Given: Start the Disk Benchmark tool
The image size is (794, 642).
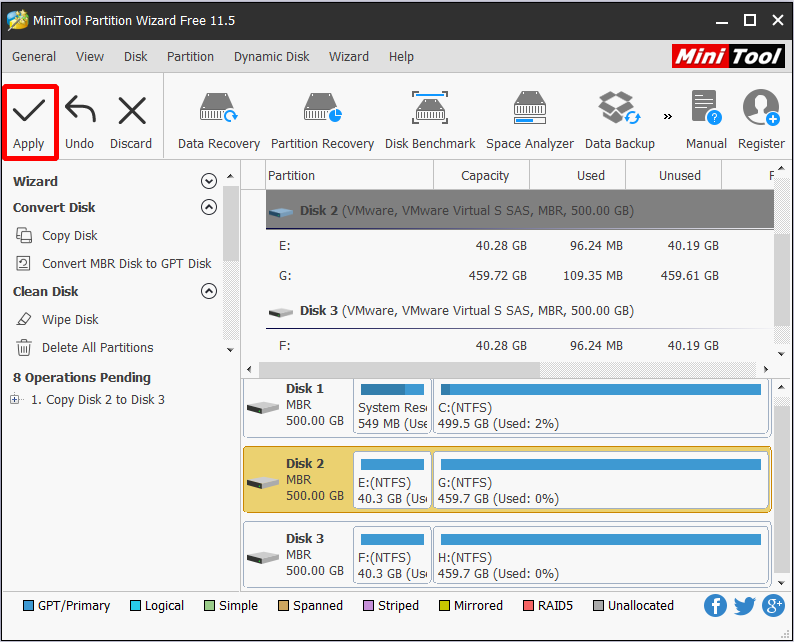Looking at the screenshot, I should click(430, 121).
